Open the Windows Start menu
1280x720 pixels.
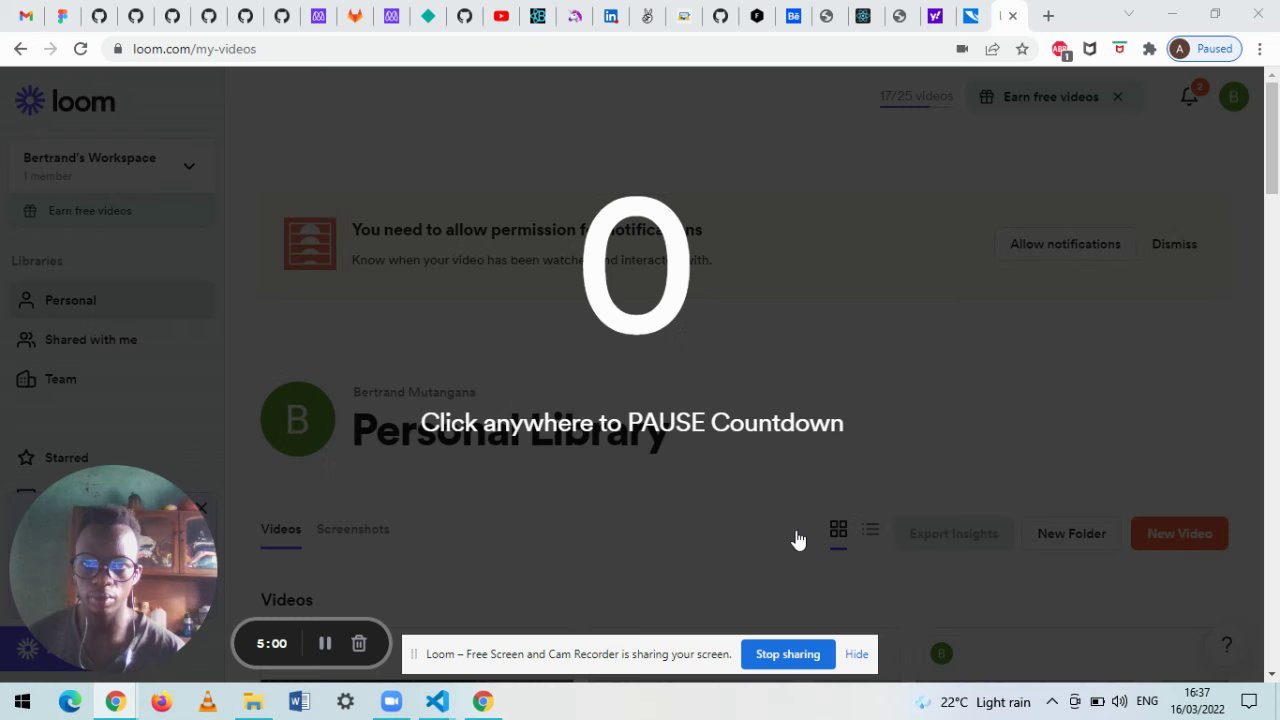[22, 702]
